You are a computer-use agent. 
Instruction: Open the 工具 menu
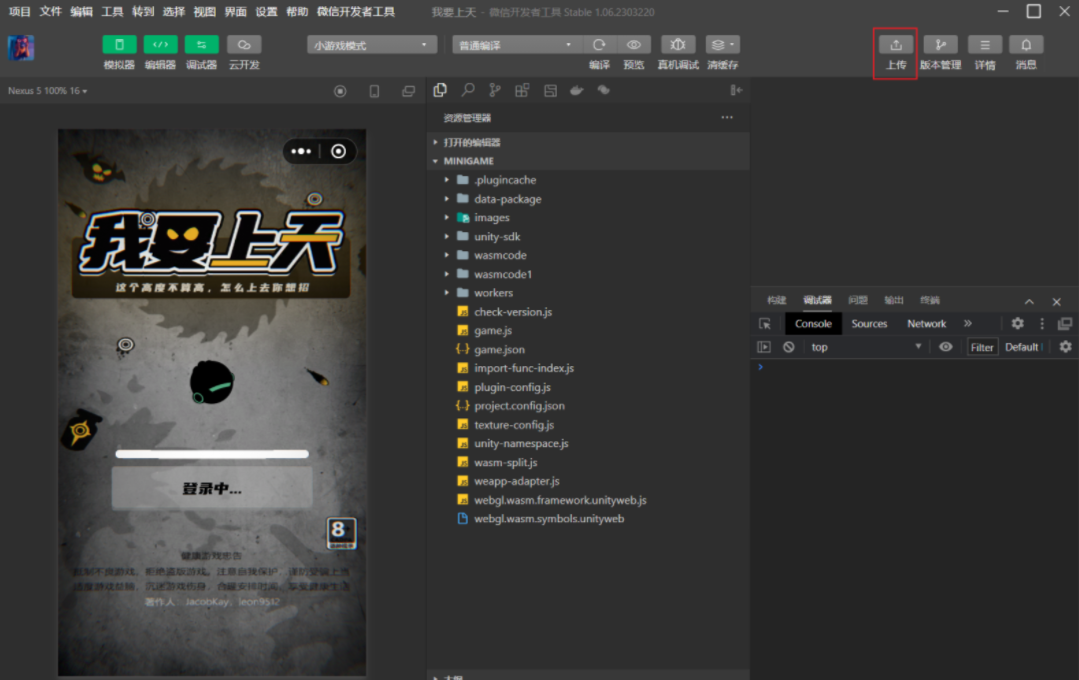coord(112,12)
